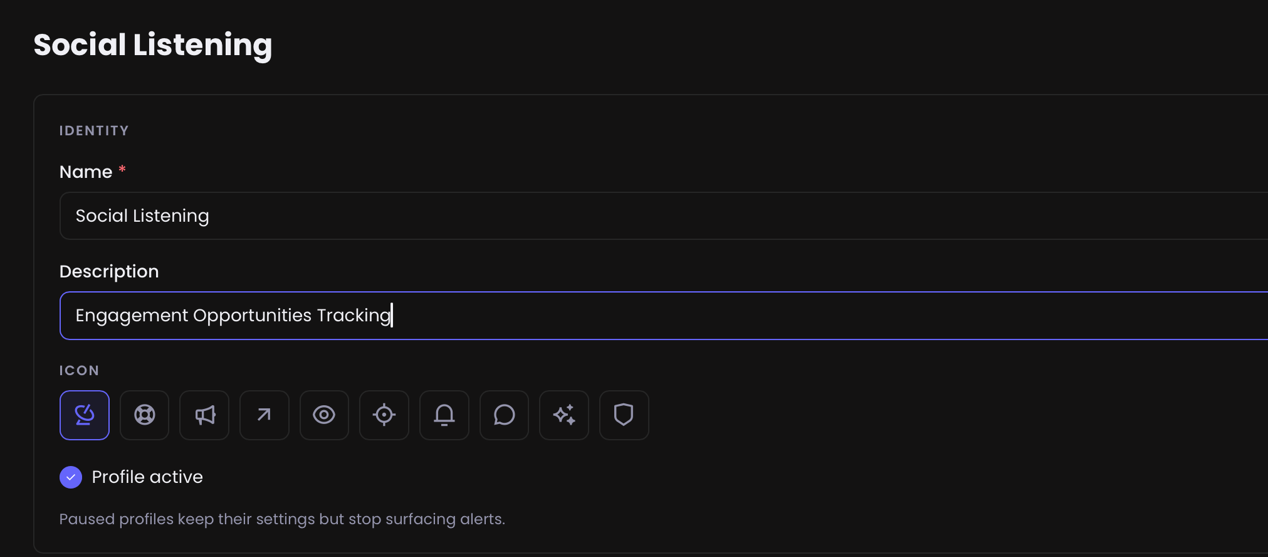Pick the crosshair target icon
1268x557 pixels.
click(384, 415)
